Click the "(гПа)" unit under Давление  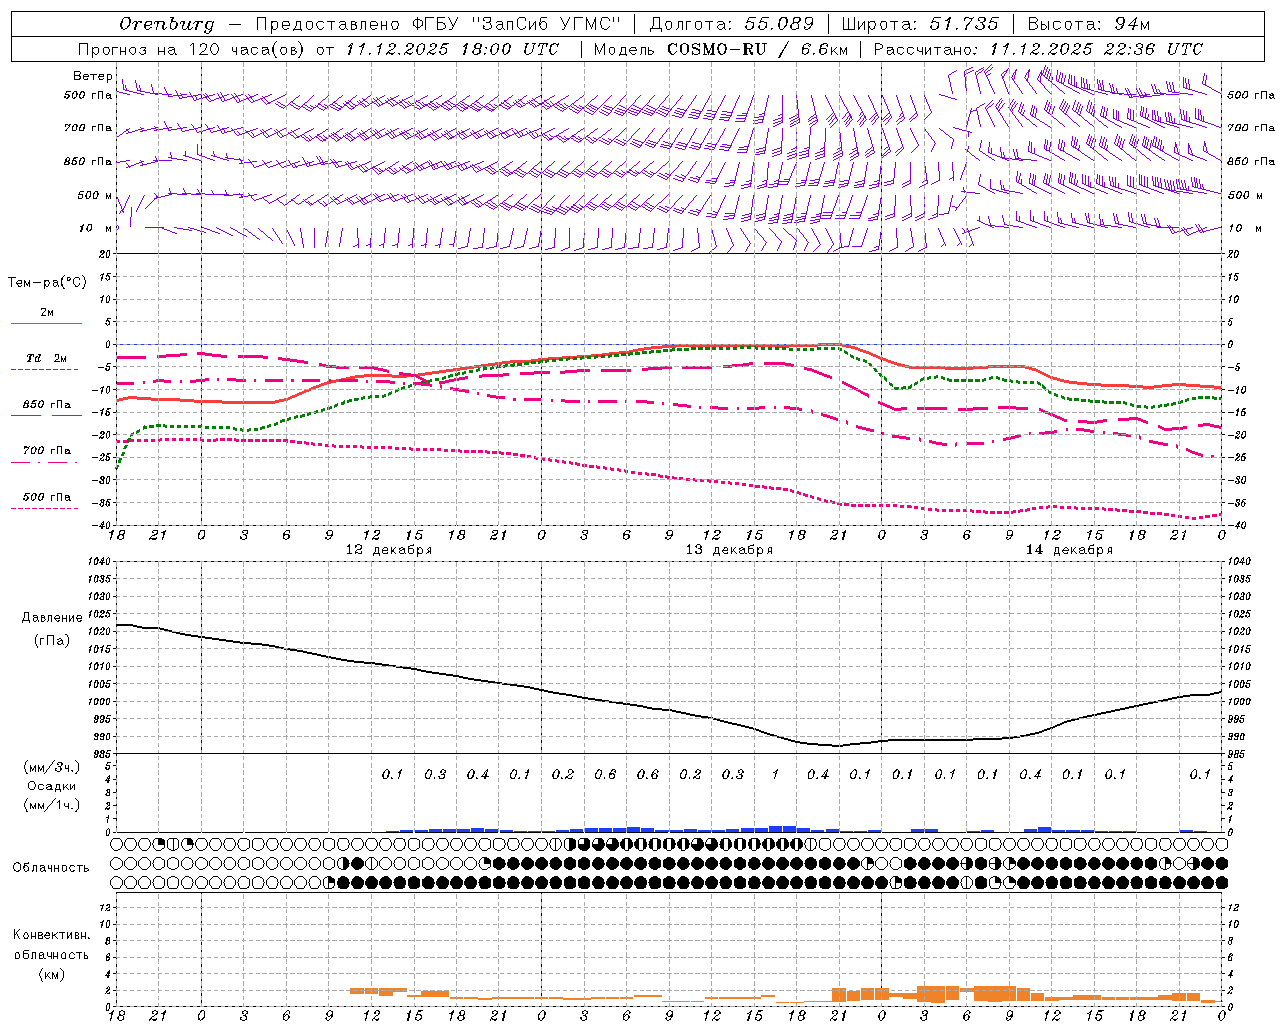(x=52, y=641)
